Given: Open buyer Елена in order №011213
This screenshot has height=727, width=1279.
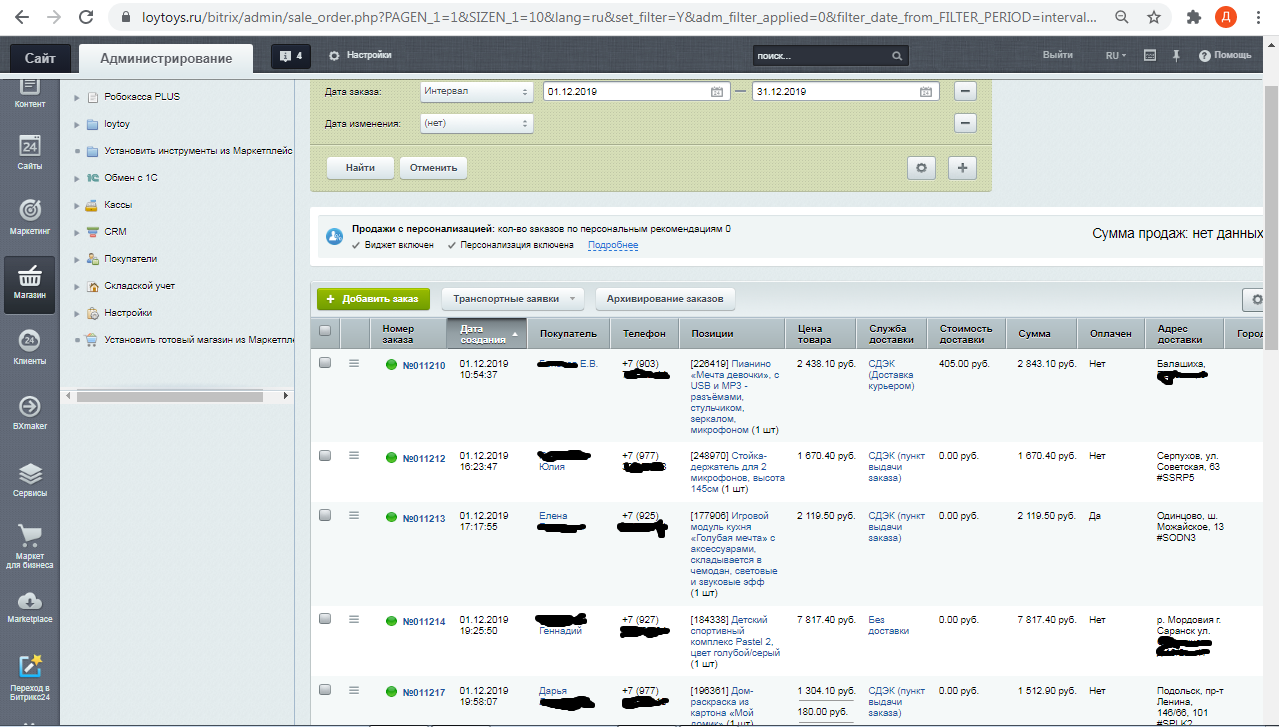Looking at the screenshot, I should point(553,516).
